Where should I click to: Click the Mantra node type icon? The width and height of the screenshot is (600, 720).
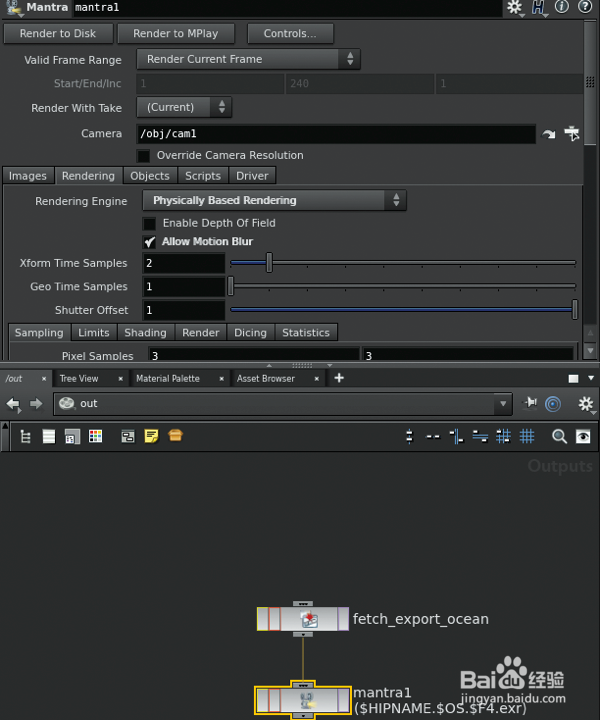coord(14,8)
